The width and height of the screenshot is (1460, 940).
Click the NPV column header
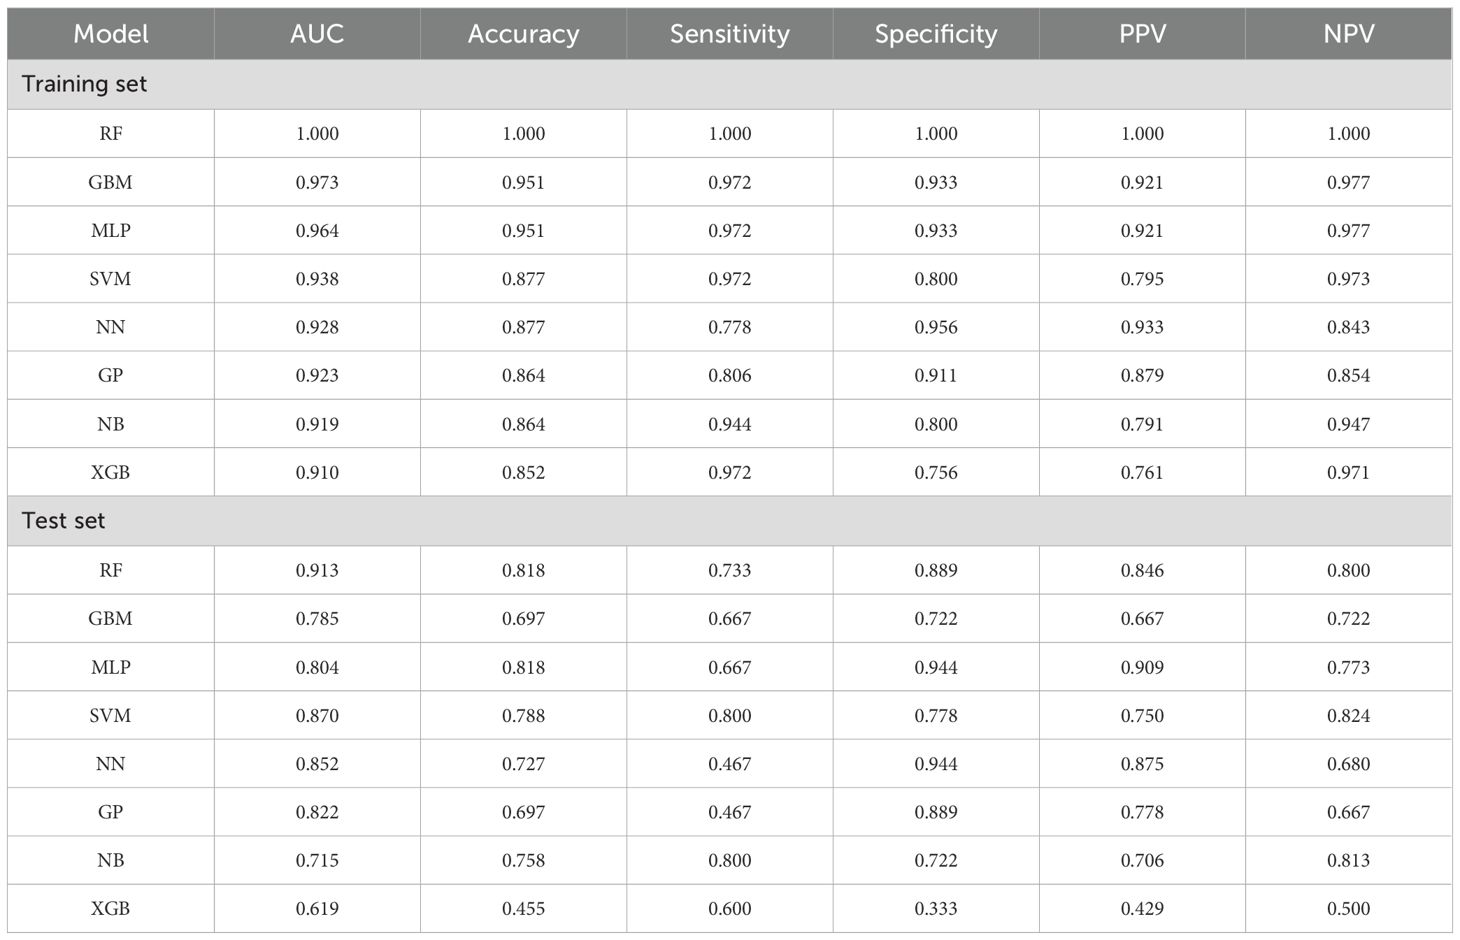[x=1348, y=34]
